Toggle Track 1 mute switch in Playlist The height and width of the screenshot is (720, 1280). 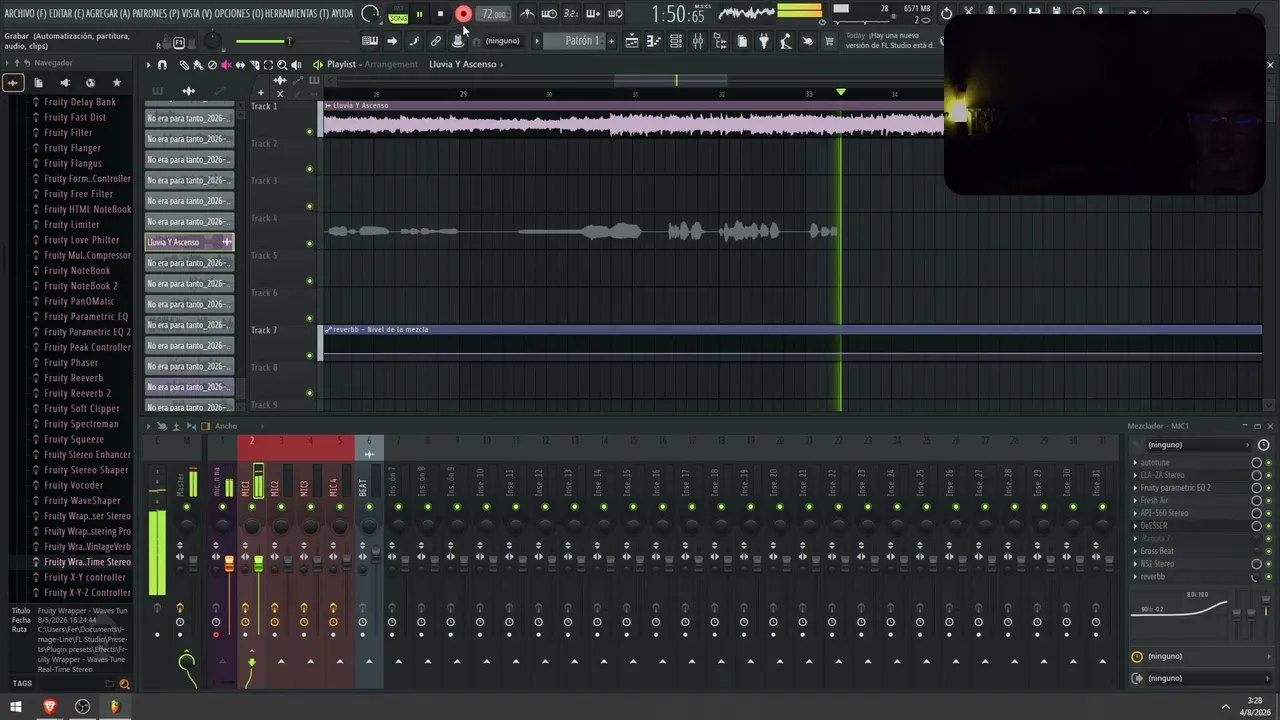[x=310, y=132]
